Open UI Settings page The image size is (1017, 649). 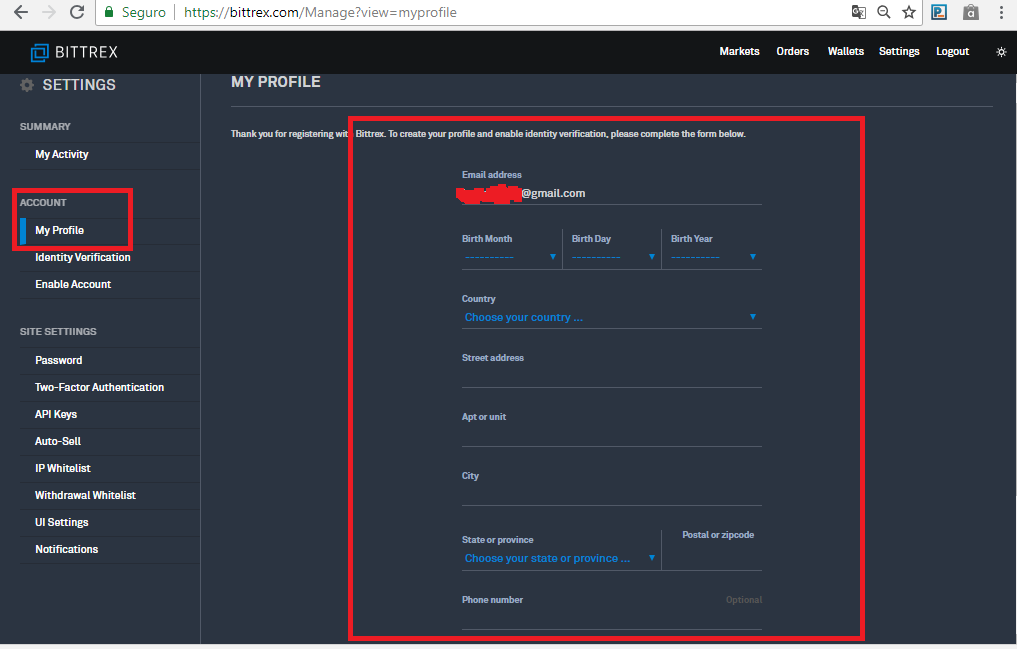pos(62,522)
